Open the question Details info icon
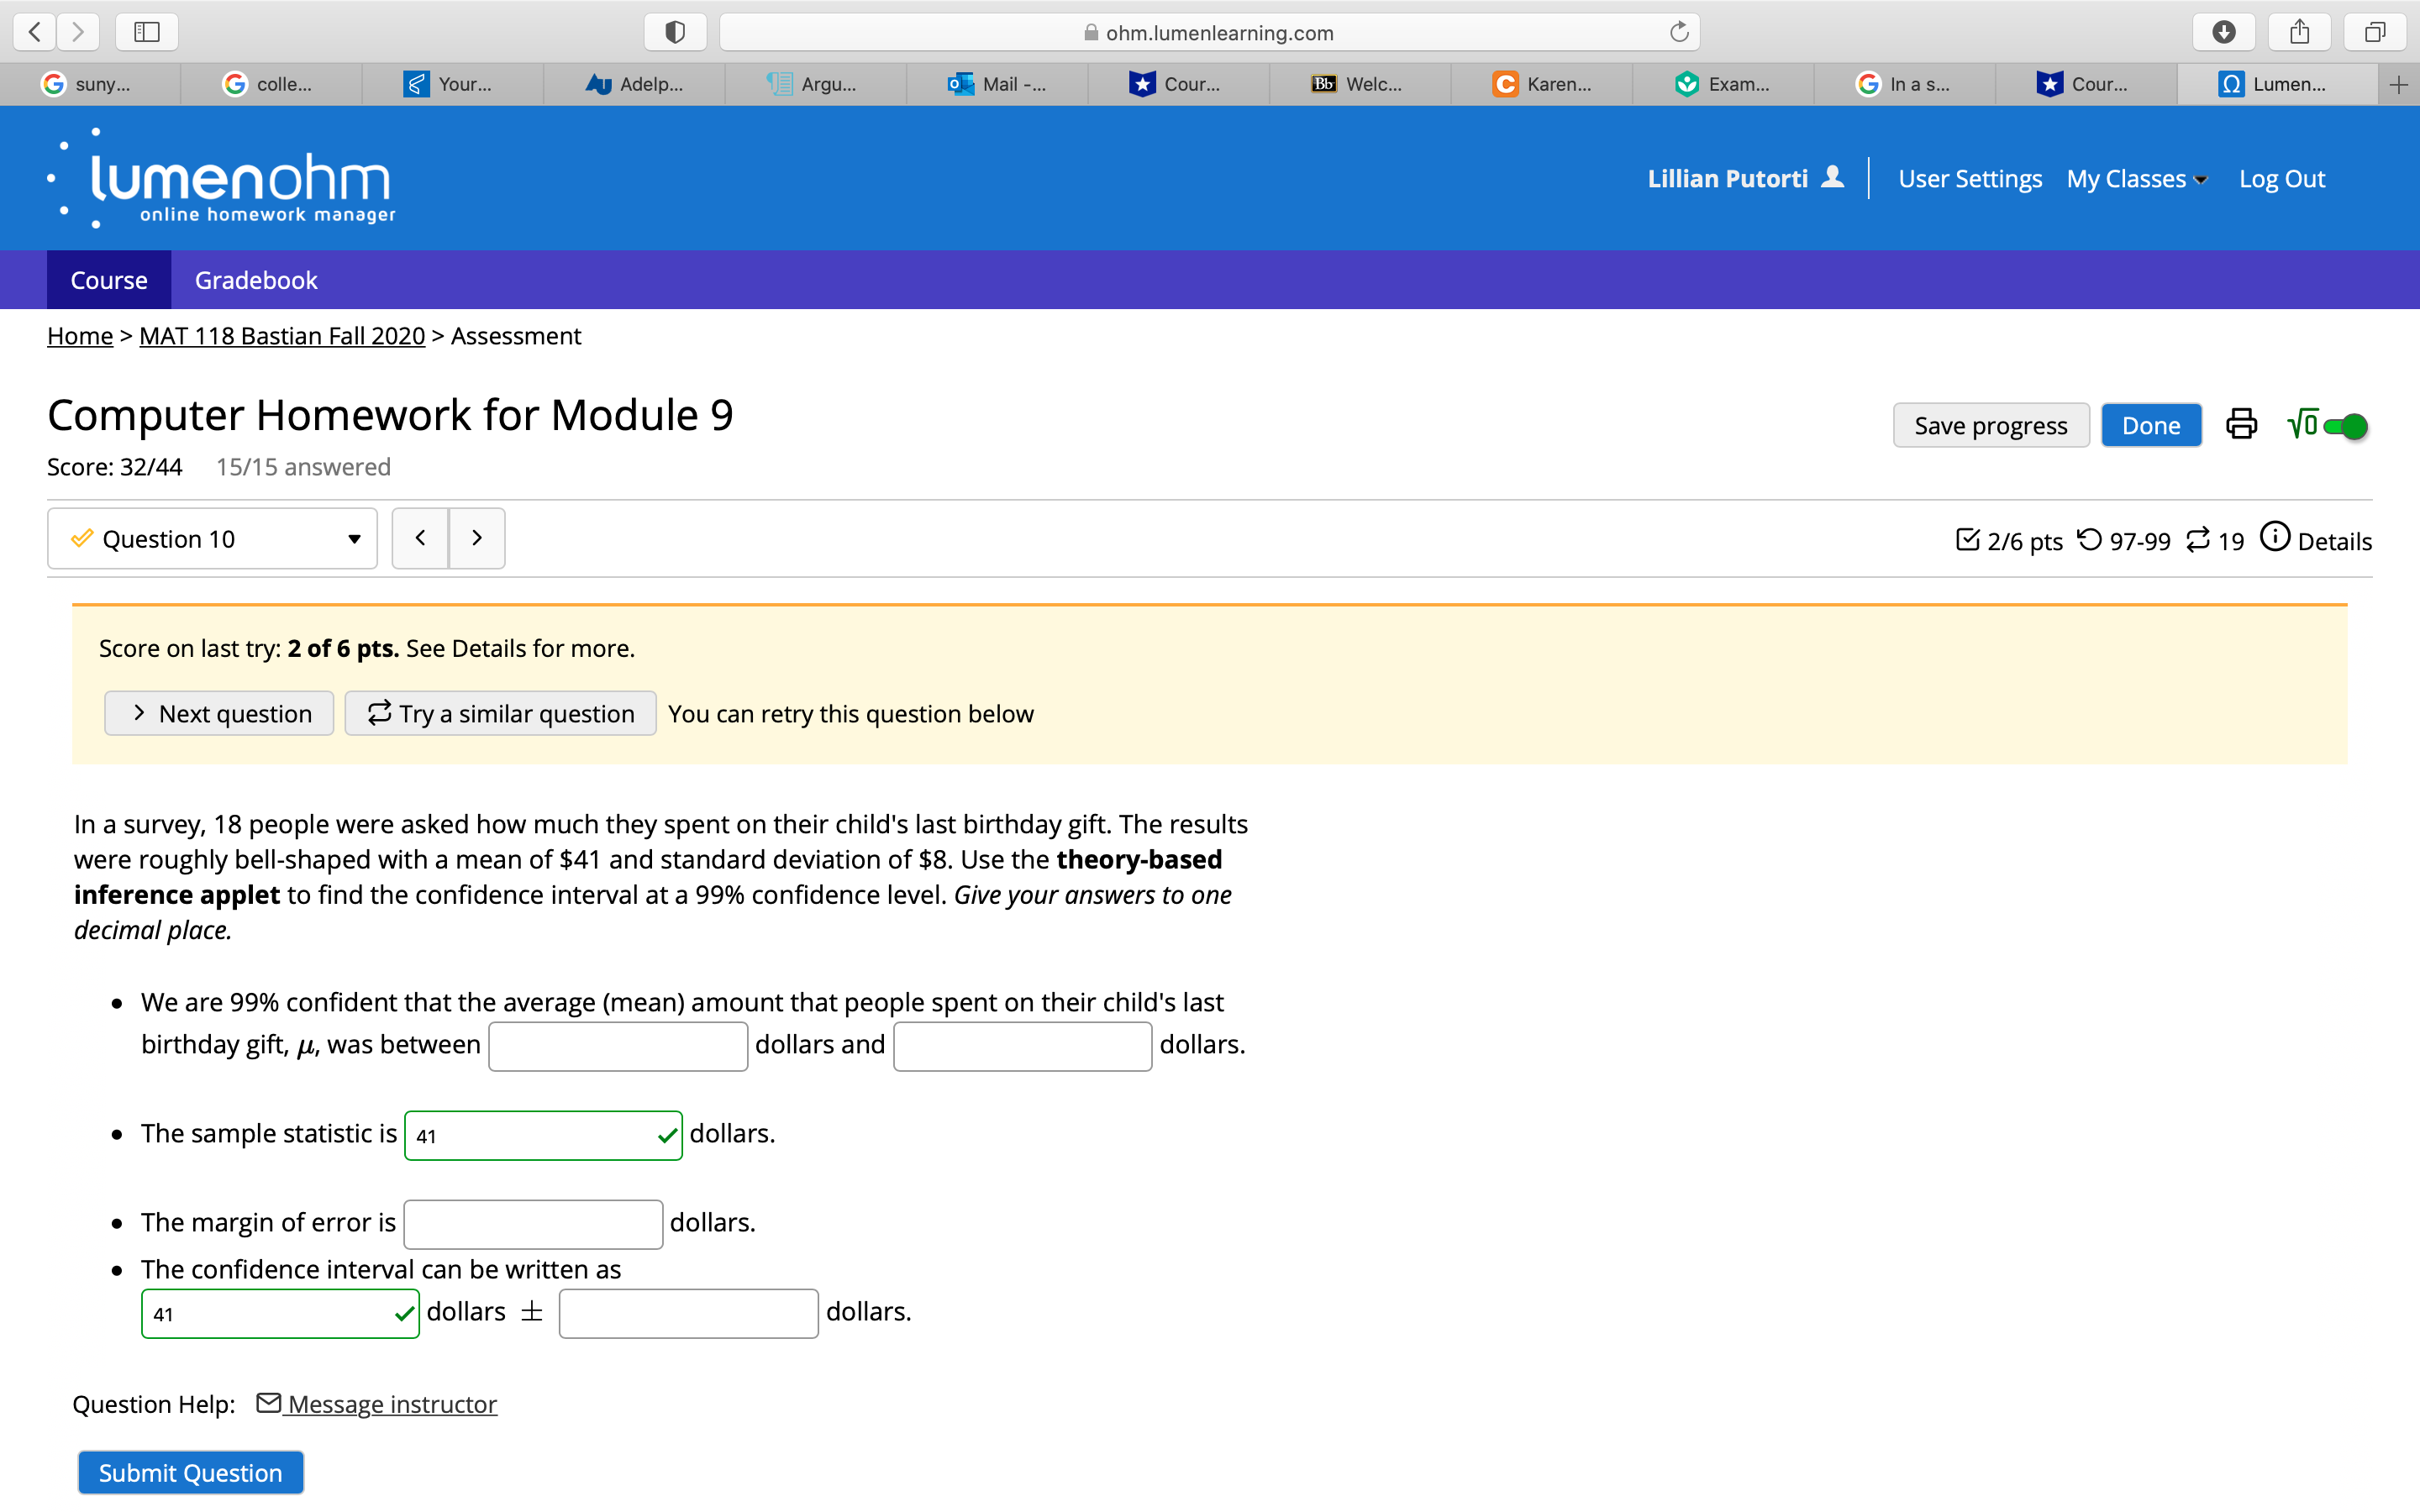The image size is (2420, 1512). (x=2275, y=538)
